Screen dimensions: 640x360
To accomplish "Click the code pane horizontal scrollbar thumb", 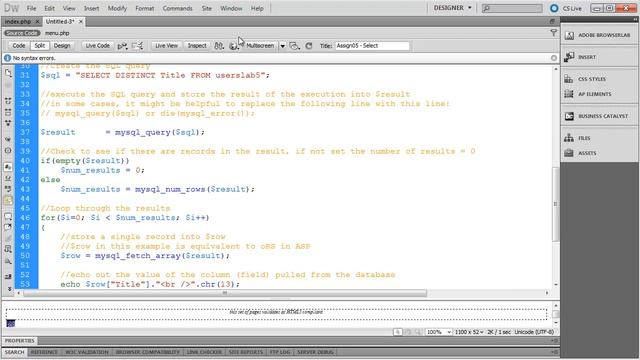I will (224, 293).
